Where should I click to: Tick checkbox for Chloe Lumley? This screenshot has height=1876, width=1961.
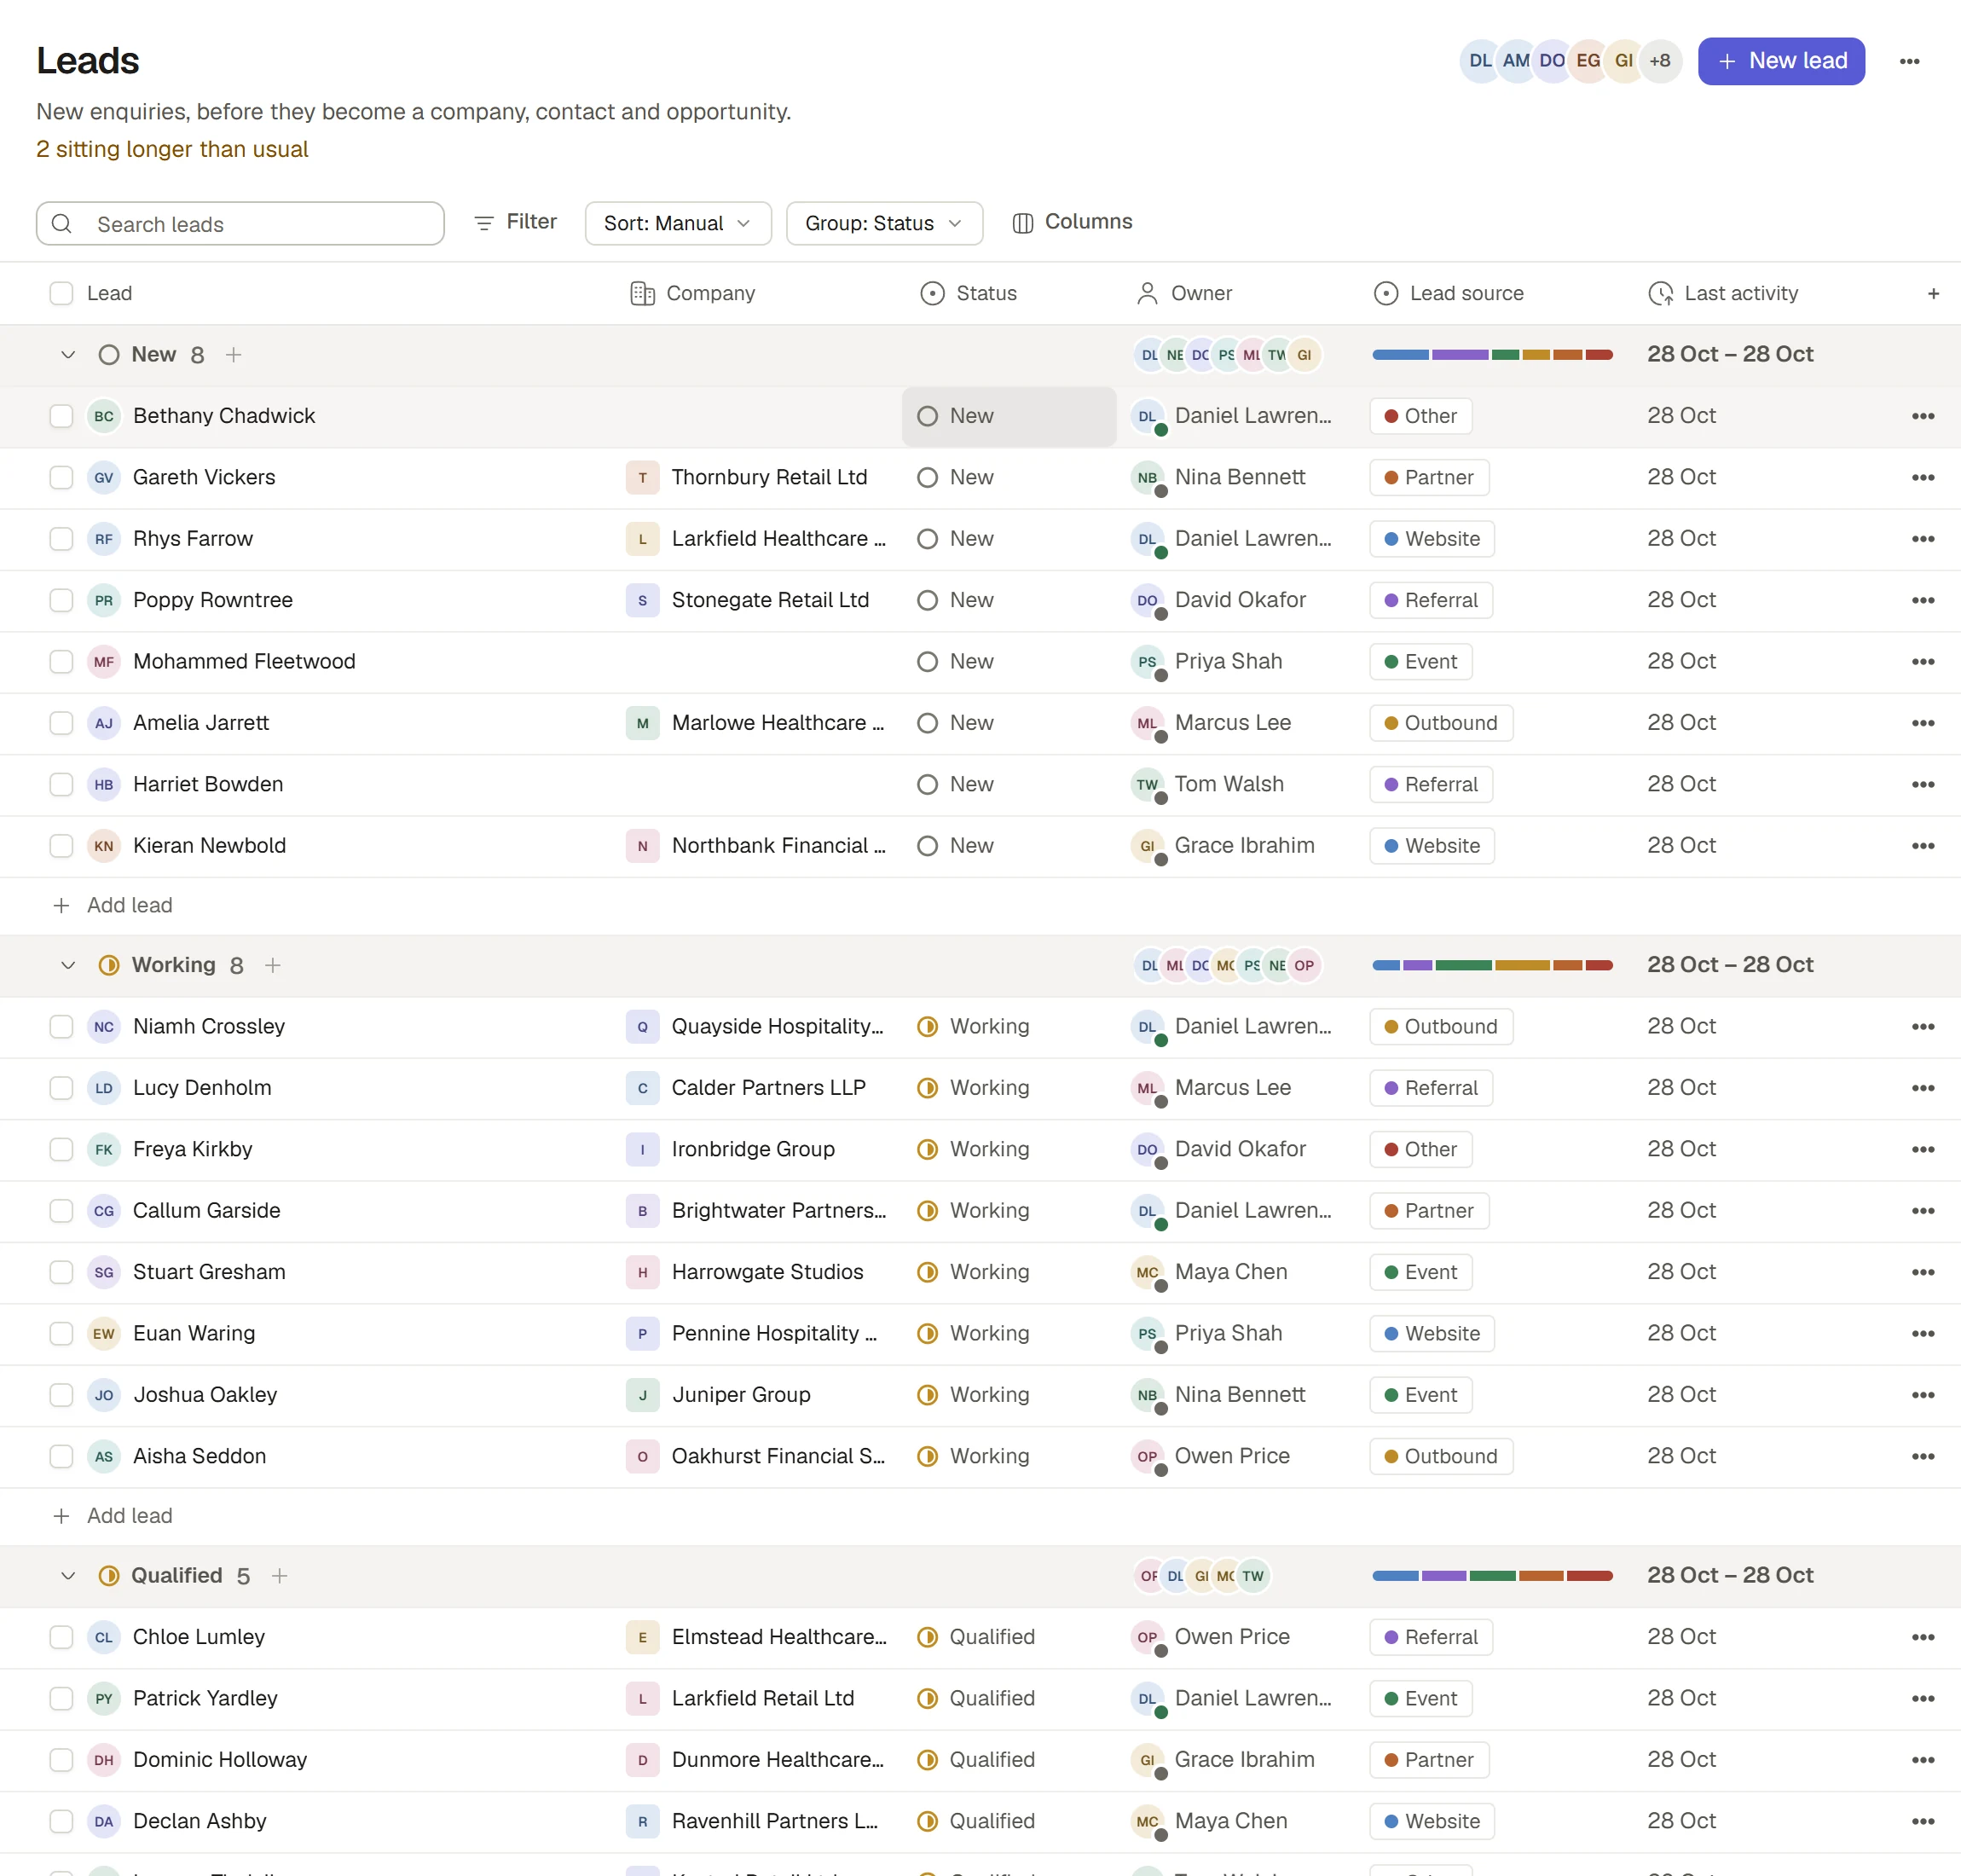tap(61, 1638)
